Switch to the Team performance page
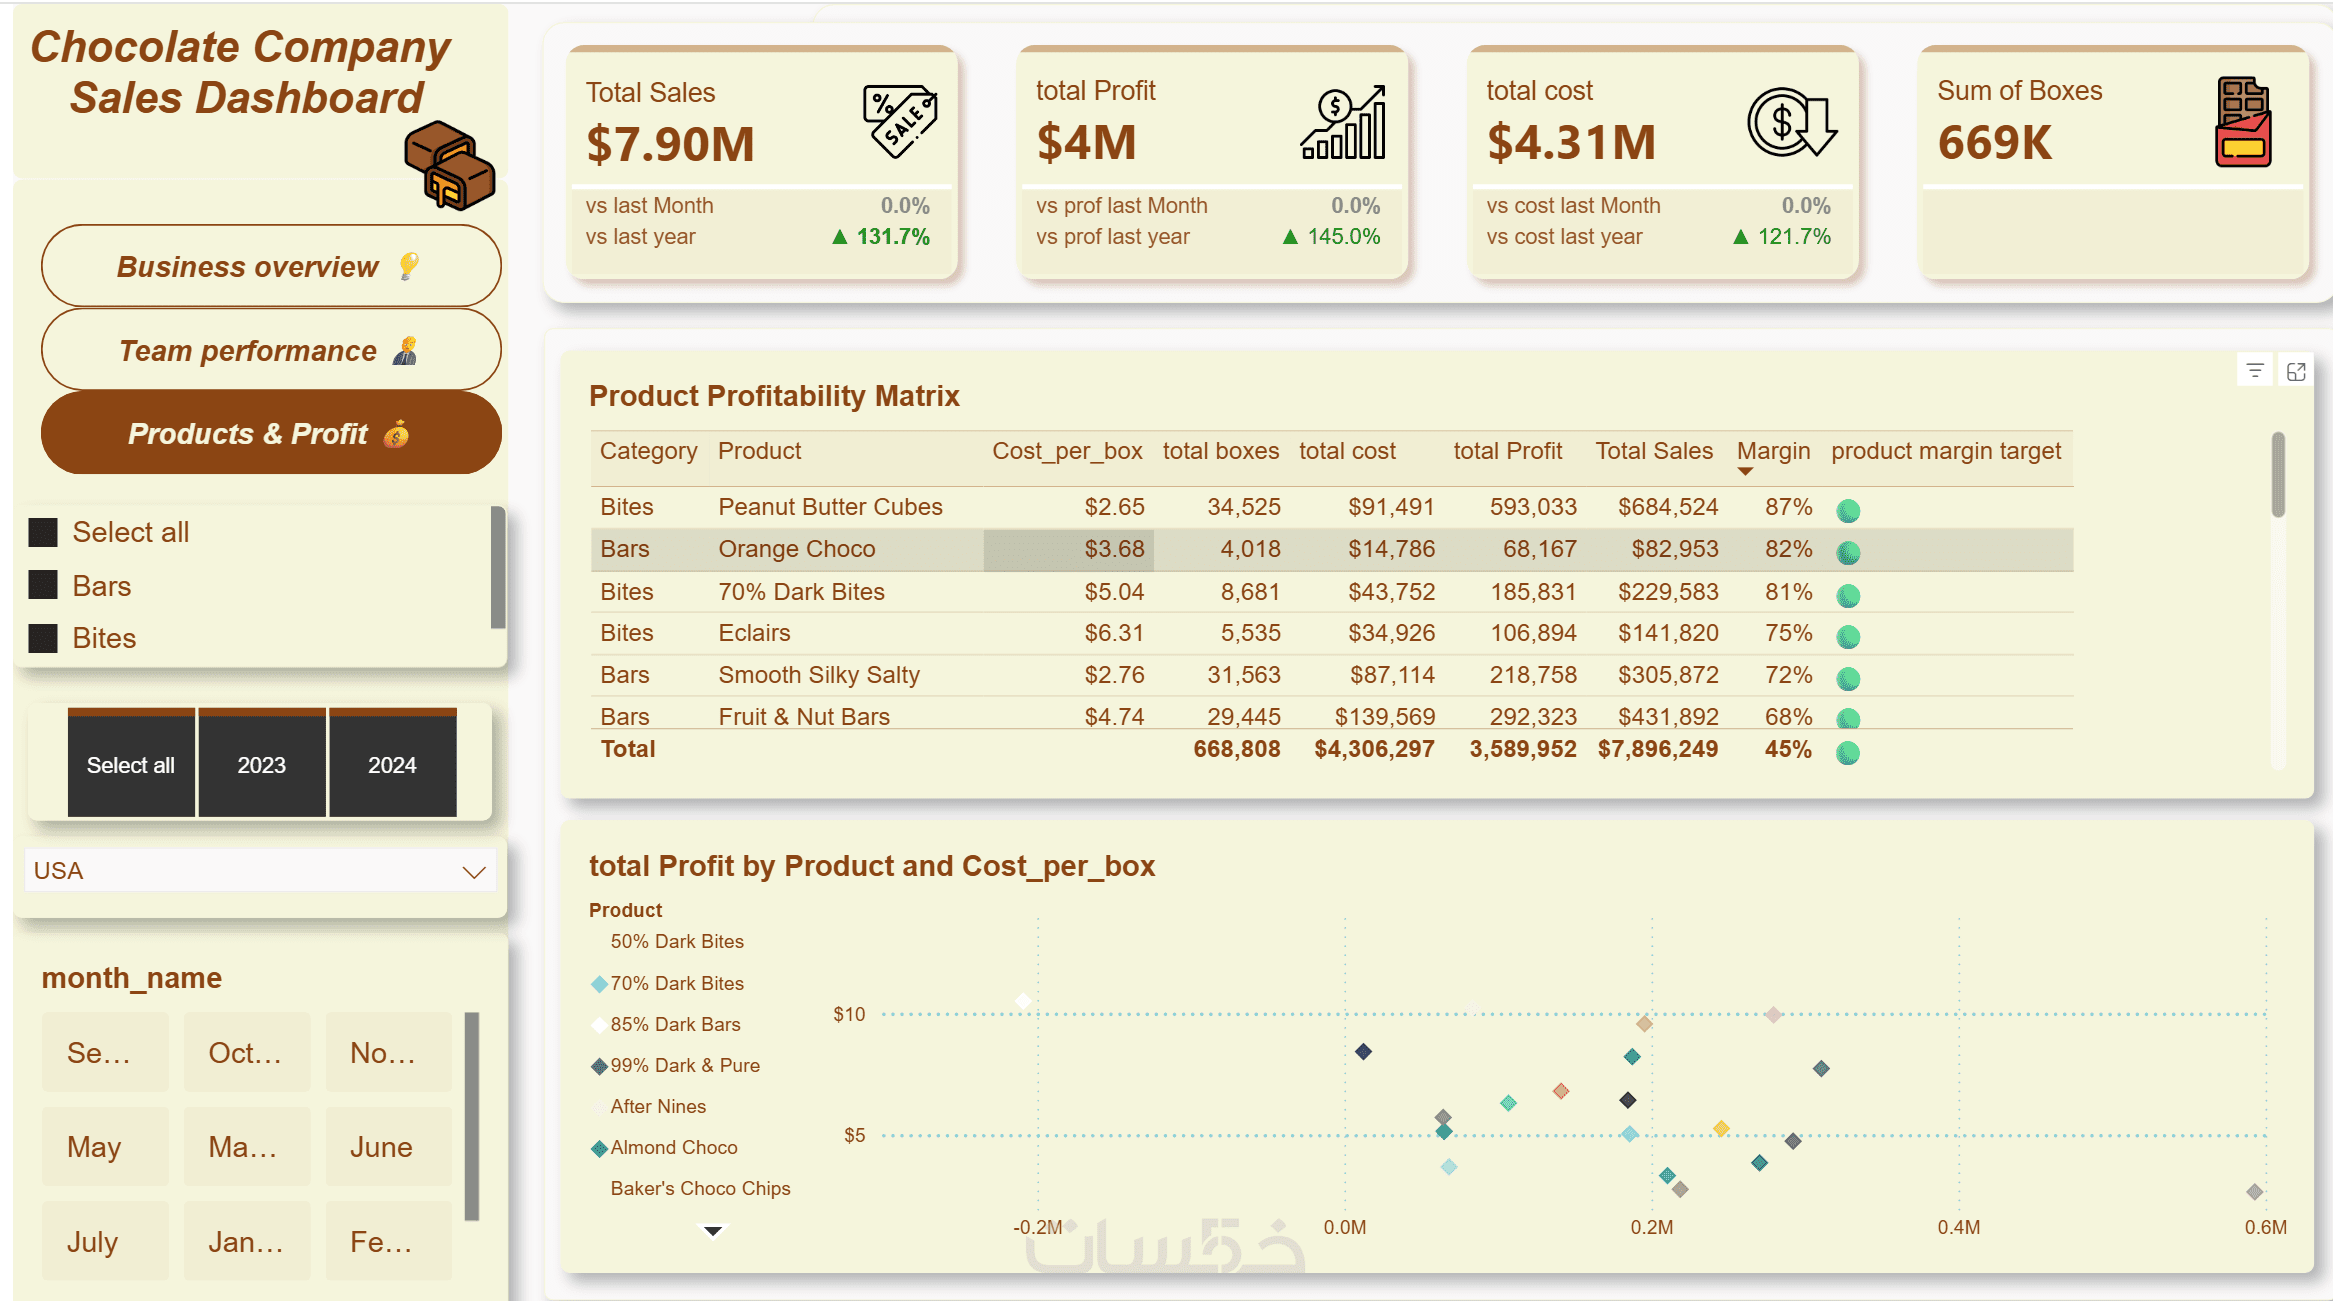This screenshot has width=2333, height=1301. pyautogui.click(x=270, y=350)
